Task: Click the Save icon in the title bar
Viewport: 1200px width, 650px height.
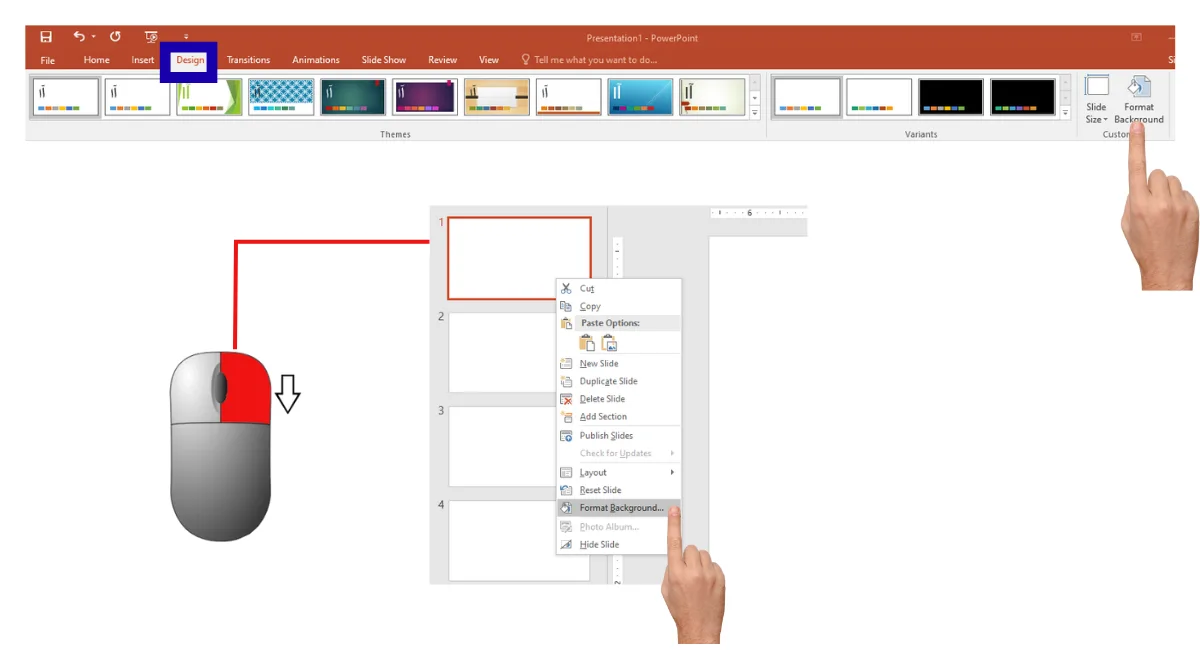Action: tap(46, 37)
